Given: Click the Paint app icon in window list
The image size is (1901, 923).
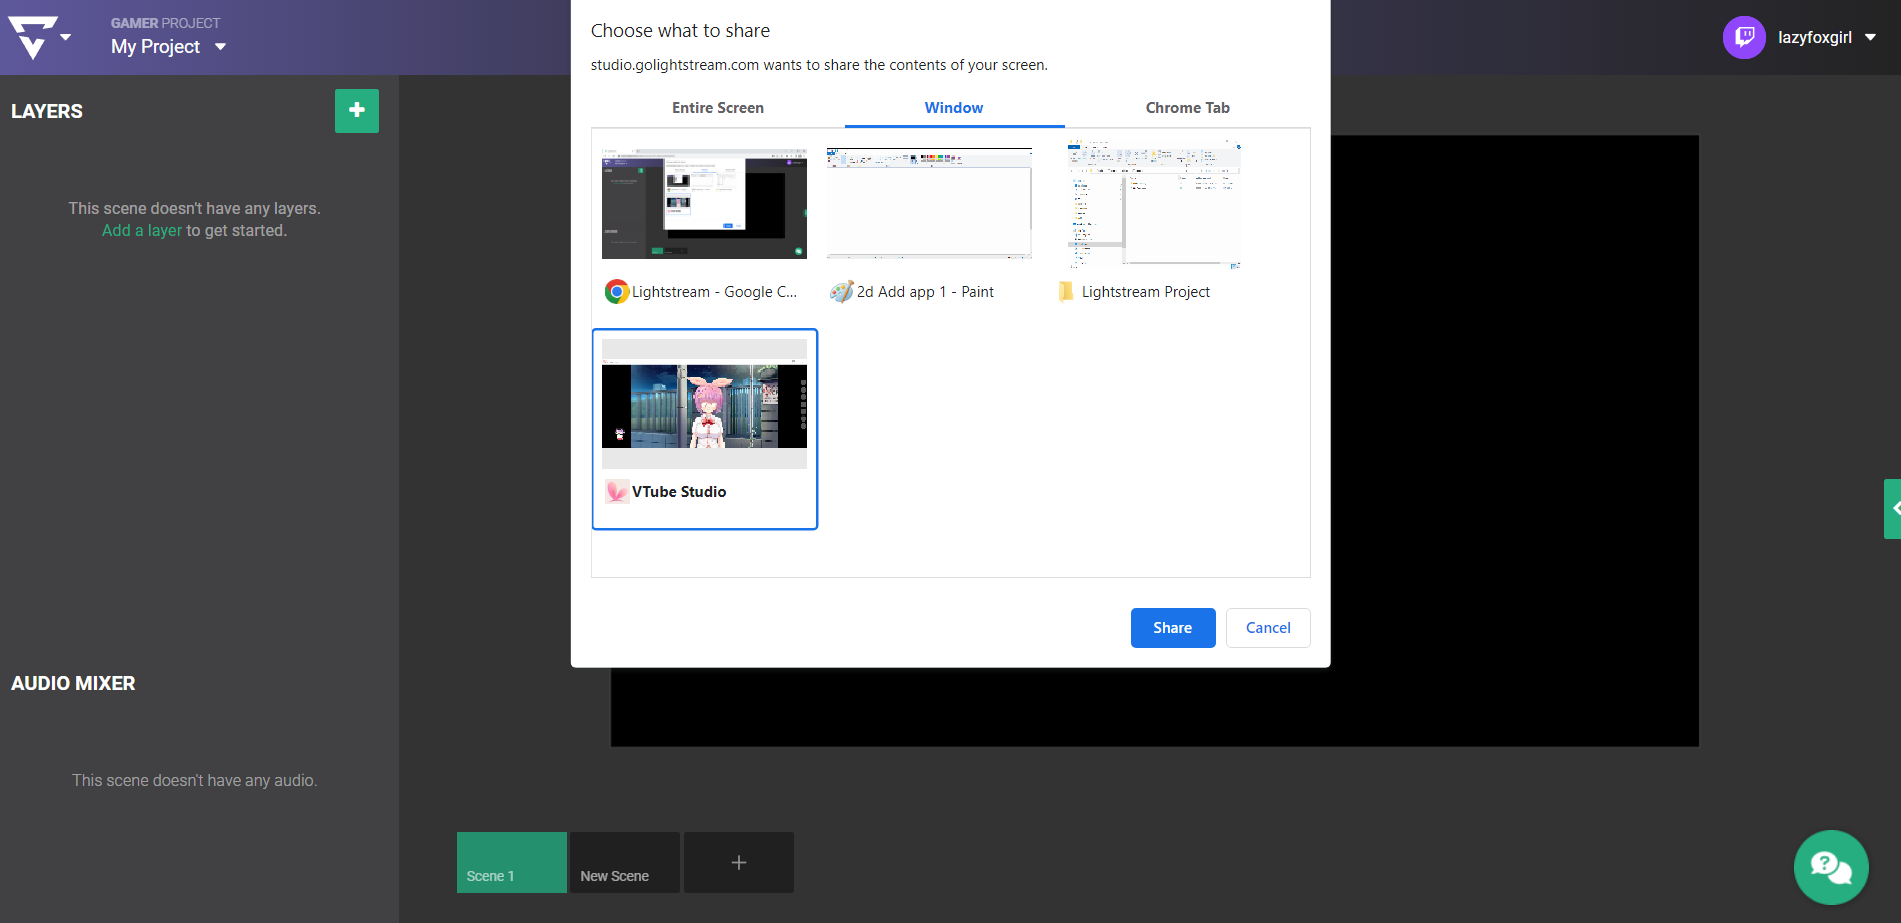Looking at the screenshot, I should (841, 292).
